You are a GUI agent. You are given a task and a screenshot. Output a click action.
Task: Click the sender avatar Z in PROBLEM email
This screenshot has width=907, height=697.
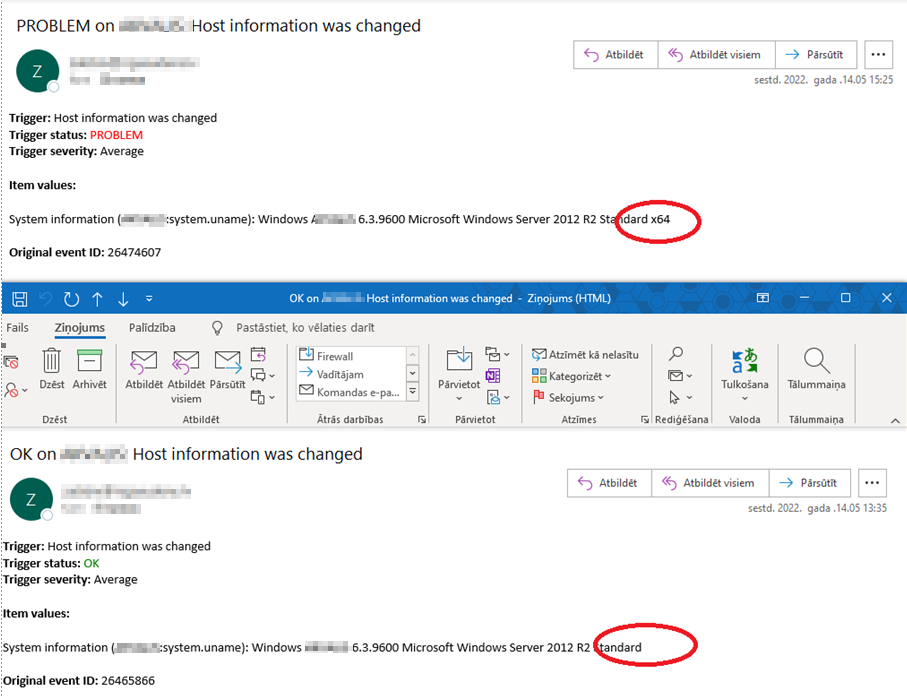[38, 71]
